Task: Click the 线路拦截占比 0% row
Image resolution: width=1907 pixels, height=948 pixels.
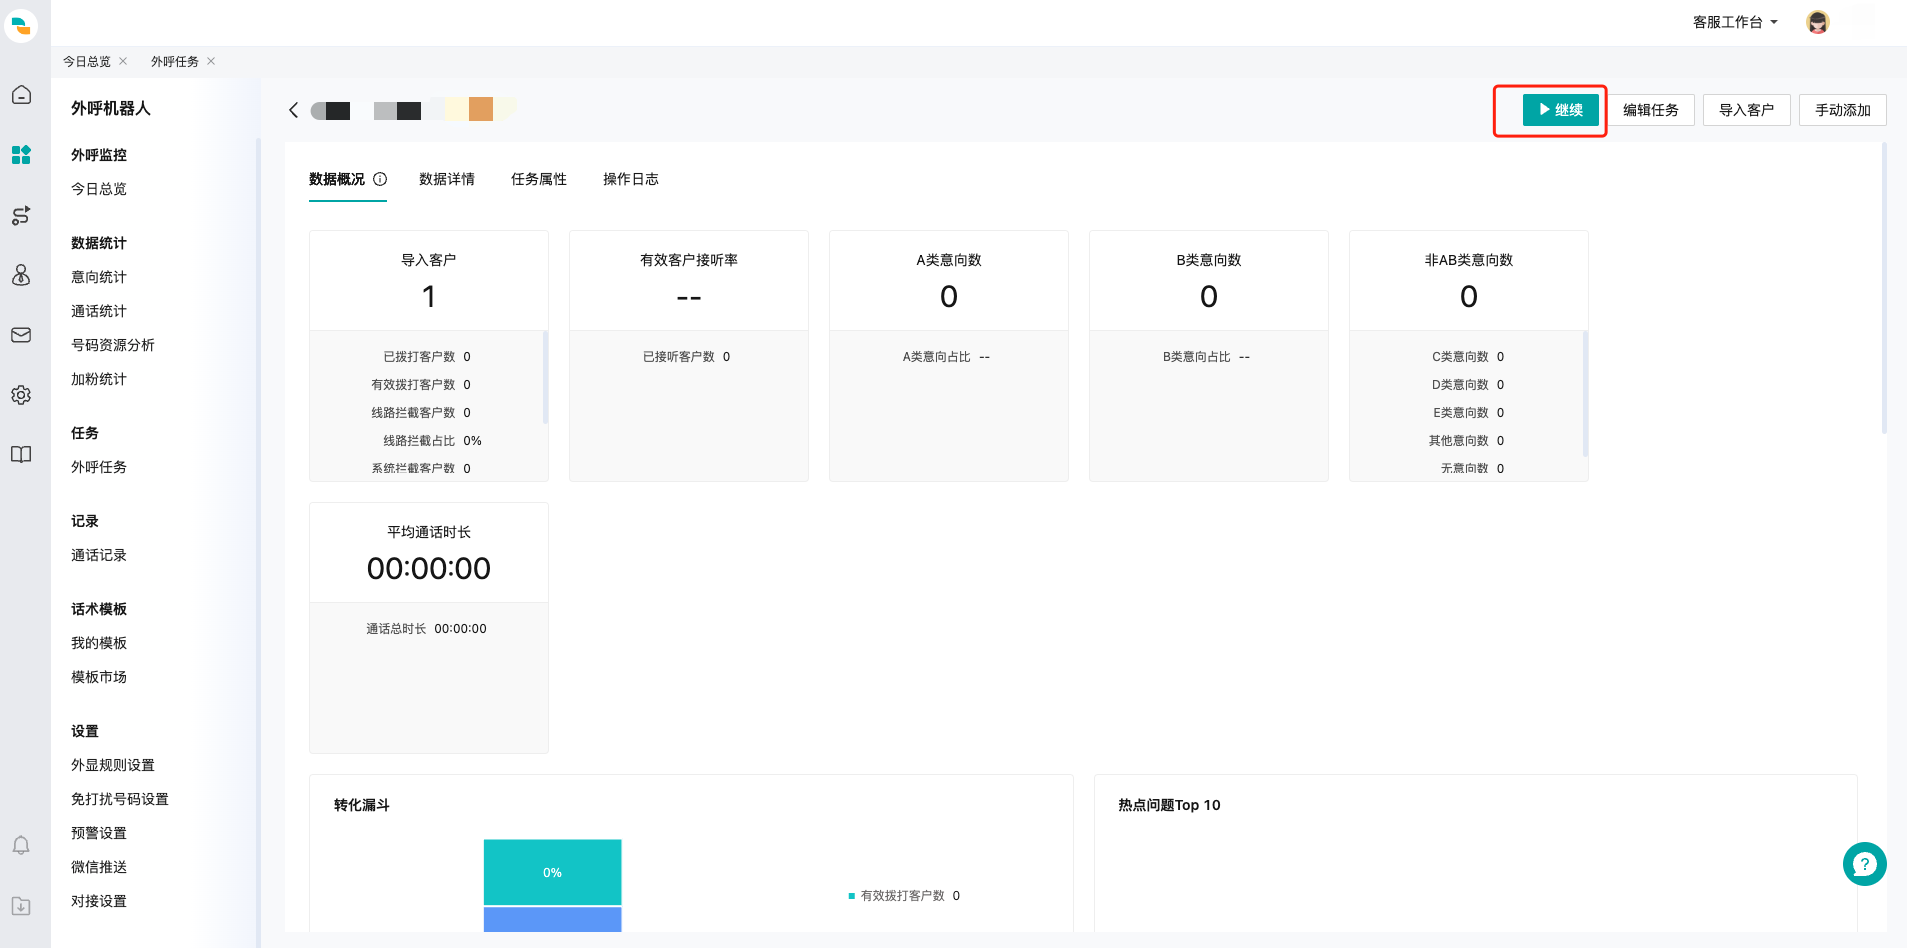Action: [432, 441]
